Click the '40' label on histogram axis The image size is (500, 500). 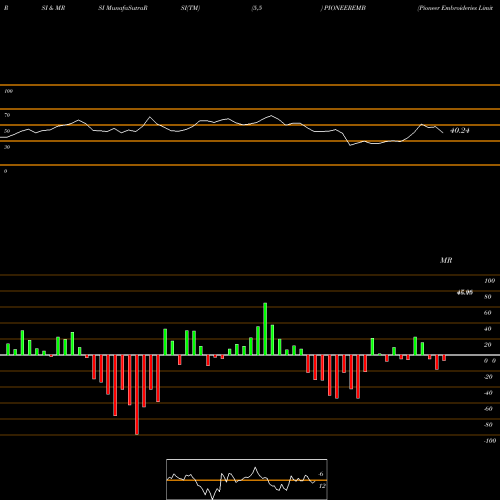(x=488, y=329)
